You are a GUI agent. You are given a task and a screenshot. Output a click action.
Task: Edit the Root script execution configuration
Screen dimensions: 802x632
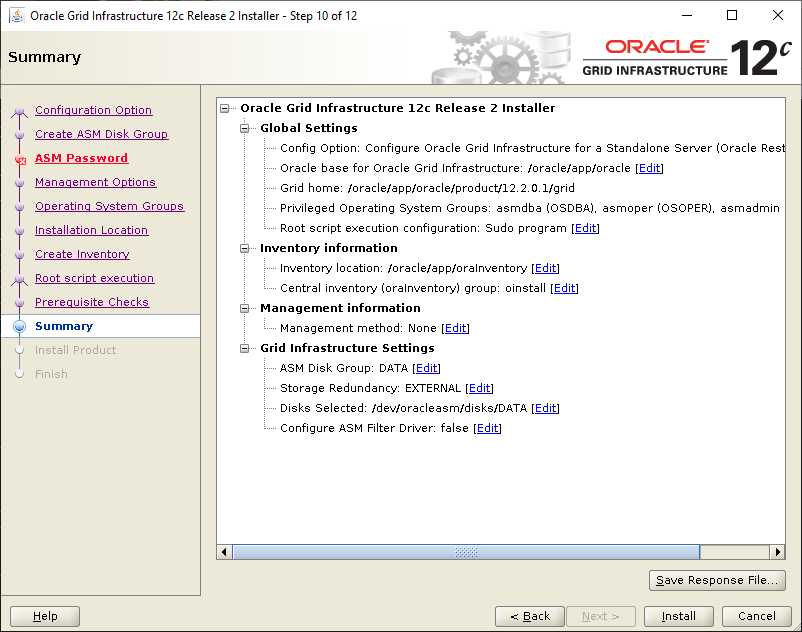585,228
